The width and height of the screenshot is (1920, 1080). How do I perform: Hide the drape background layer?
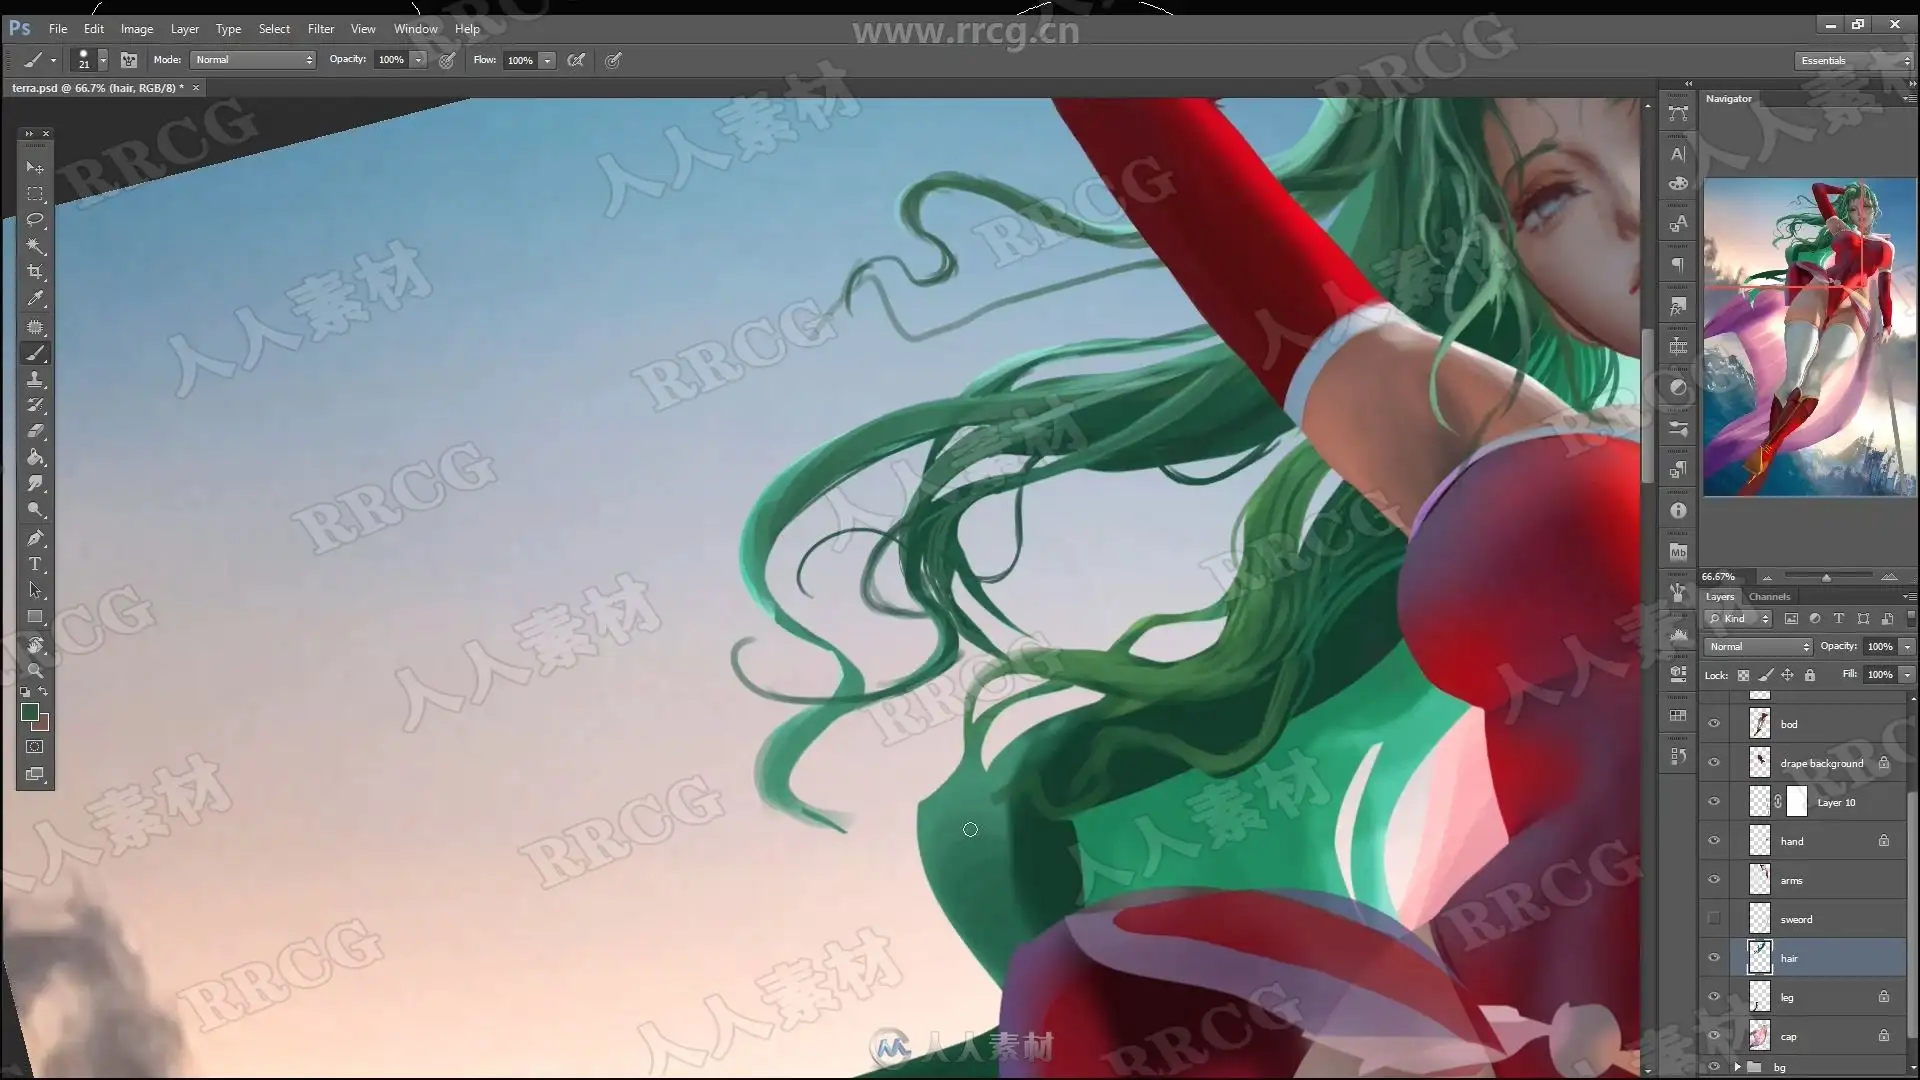(1714, 763)
